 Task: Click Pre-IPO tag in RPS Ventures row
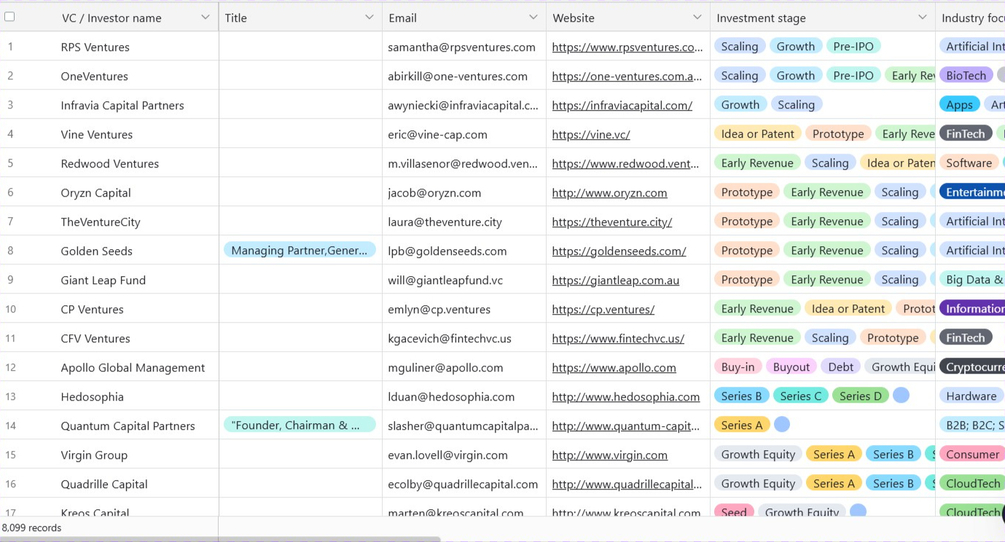[853, 46]
